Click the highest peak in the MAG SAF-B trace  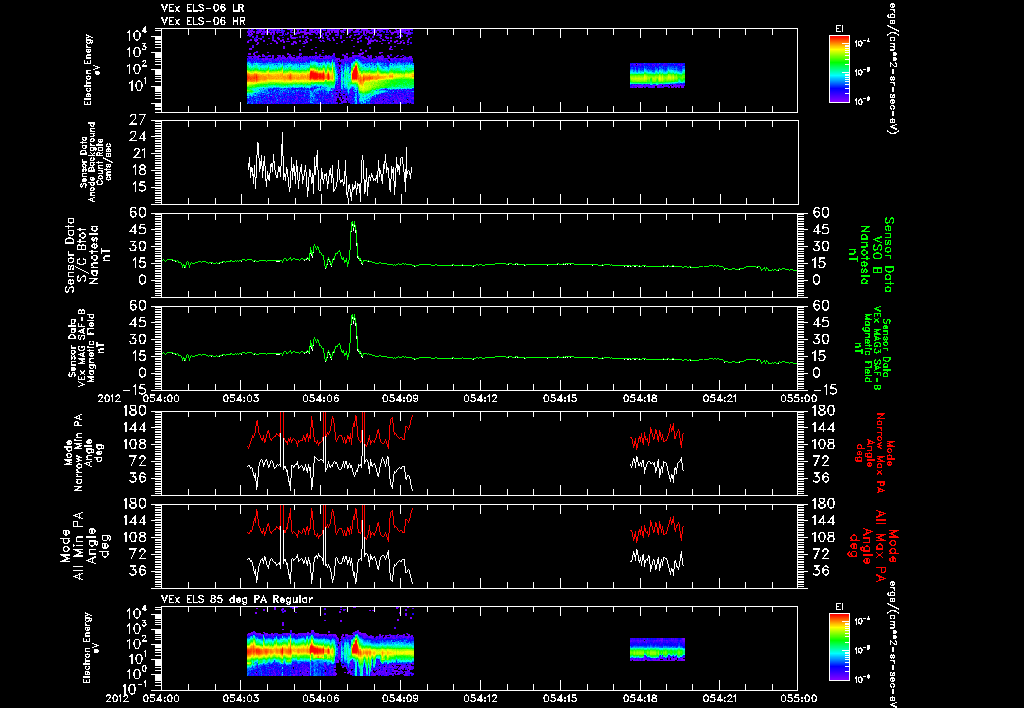tap(353, 318)
